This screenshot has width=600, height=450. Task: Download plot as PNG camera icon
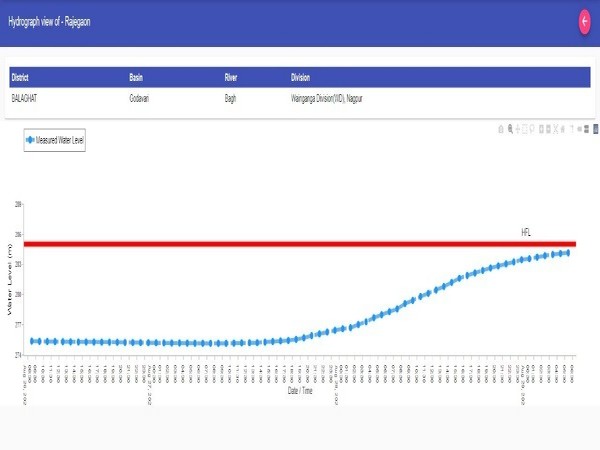click(500, 129)
